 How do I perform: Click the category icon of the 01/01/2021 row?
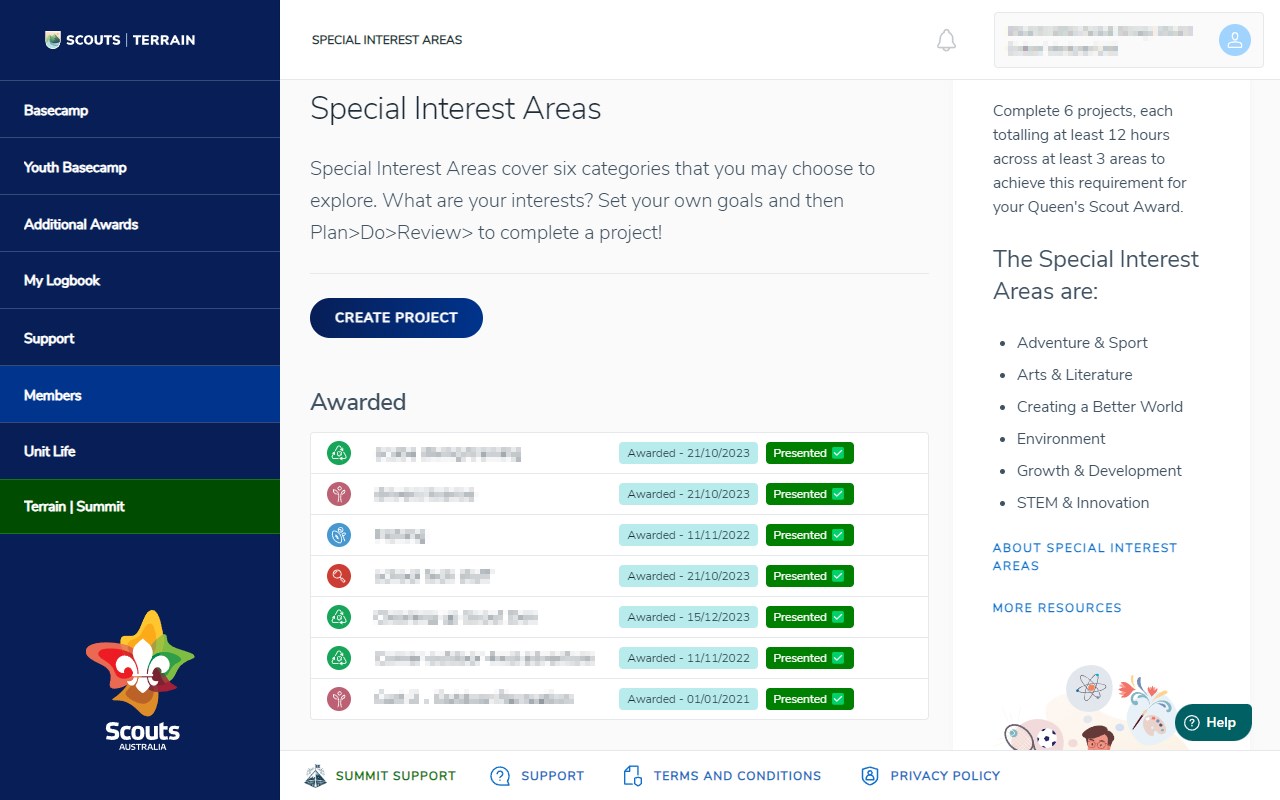(x=339, y=699)
